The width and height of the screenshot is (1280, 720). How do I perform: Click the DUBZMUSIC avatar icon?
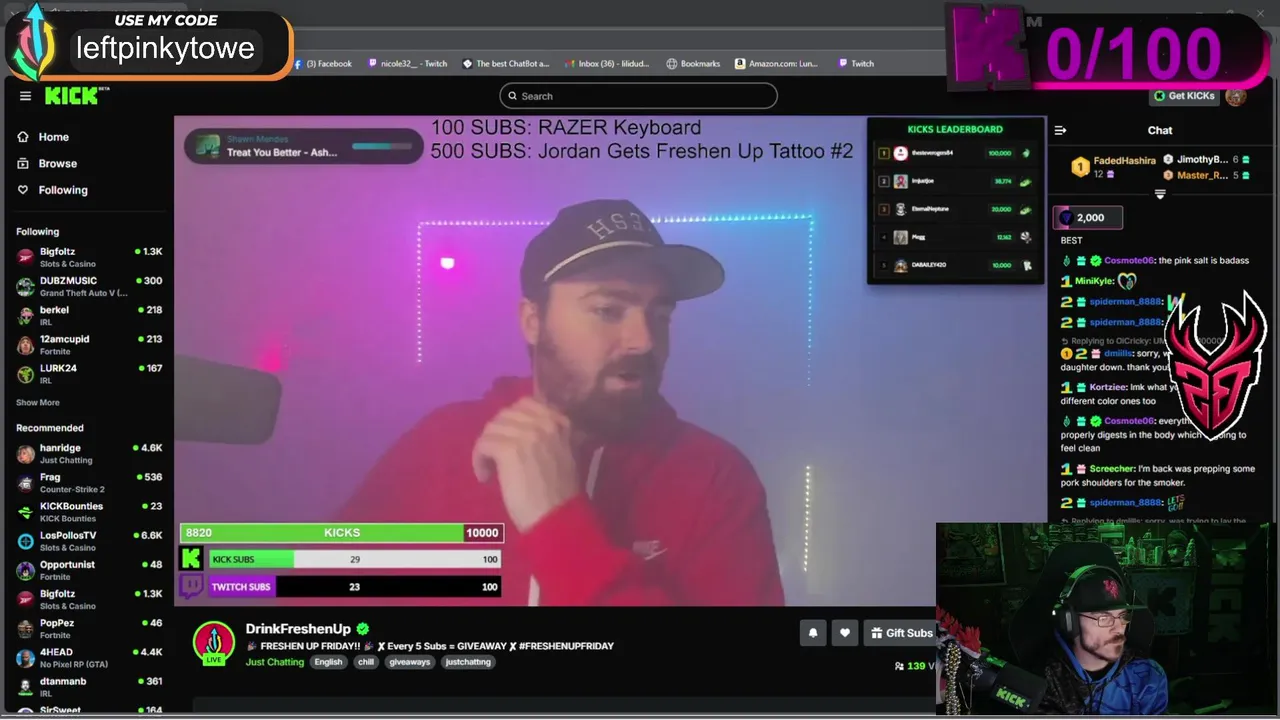point(25,286)
